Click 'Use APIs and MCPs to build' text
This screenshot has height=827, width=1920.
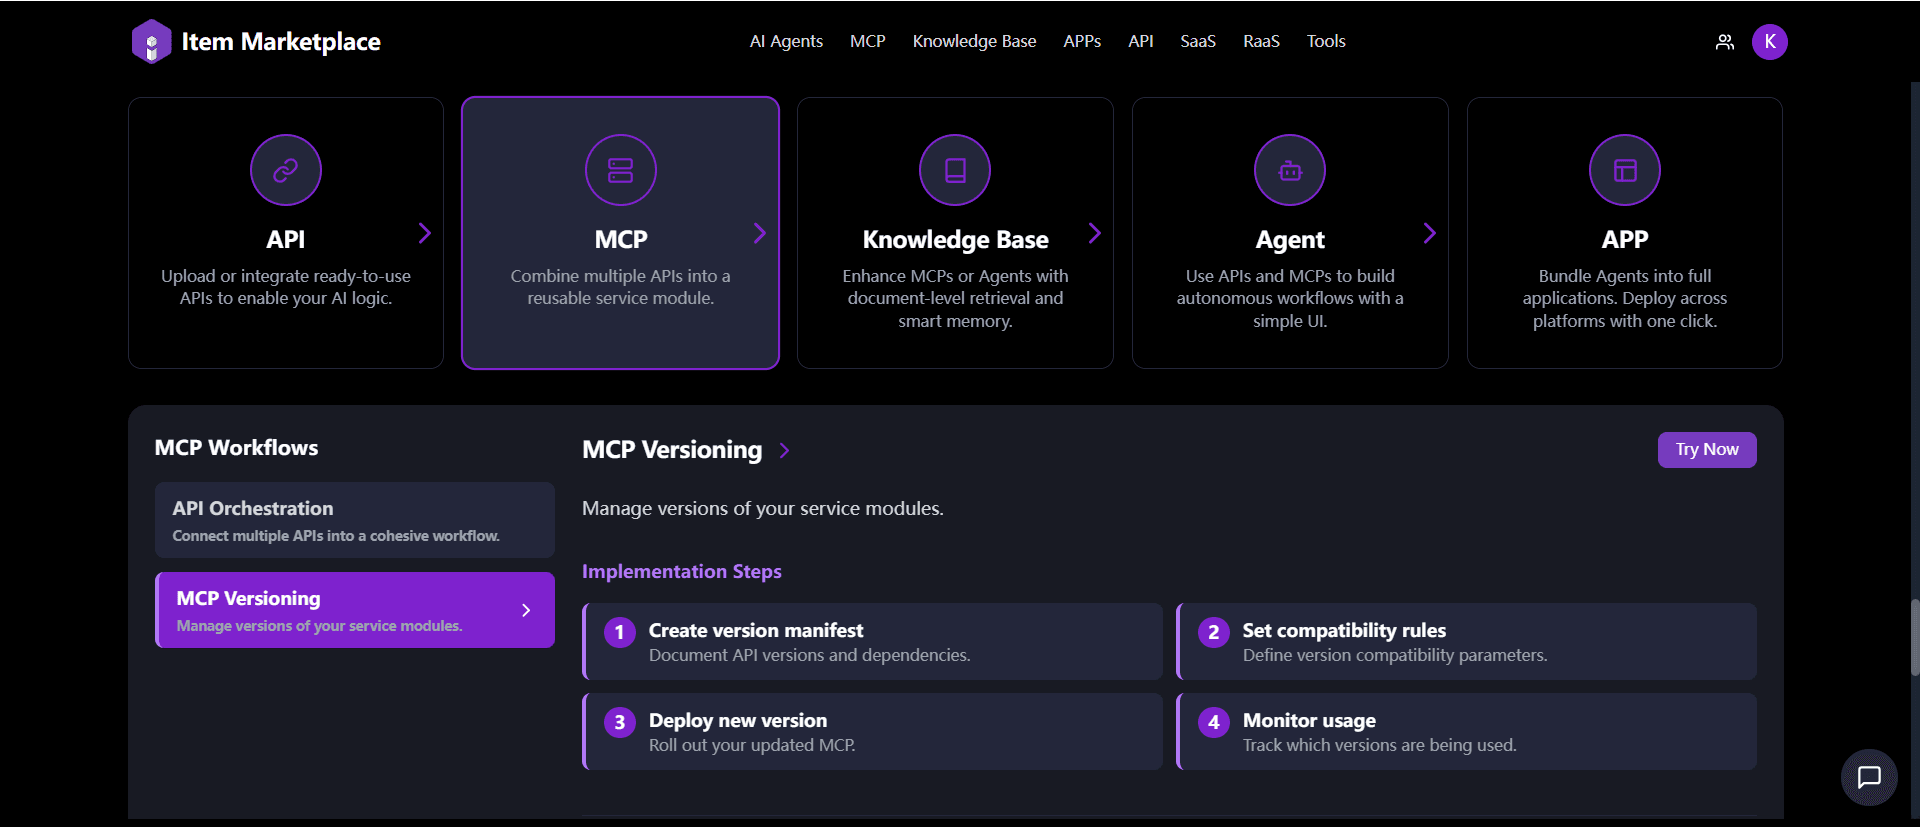(1290, 276)
